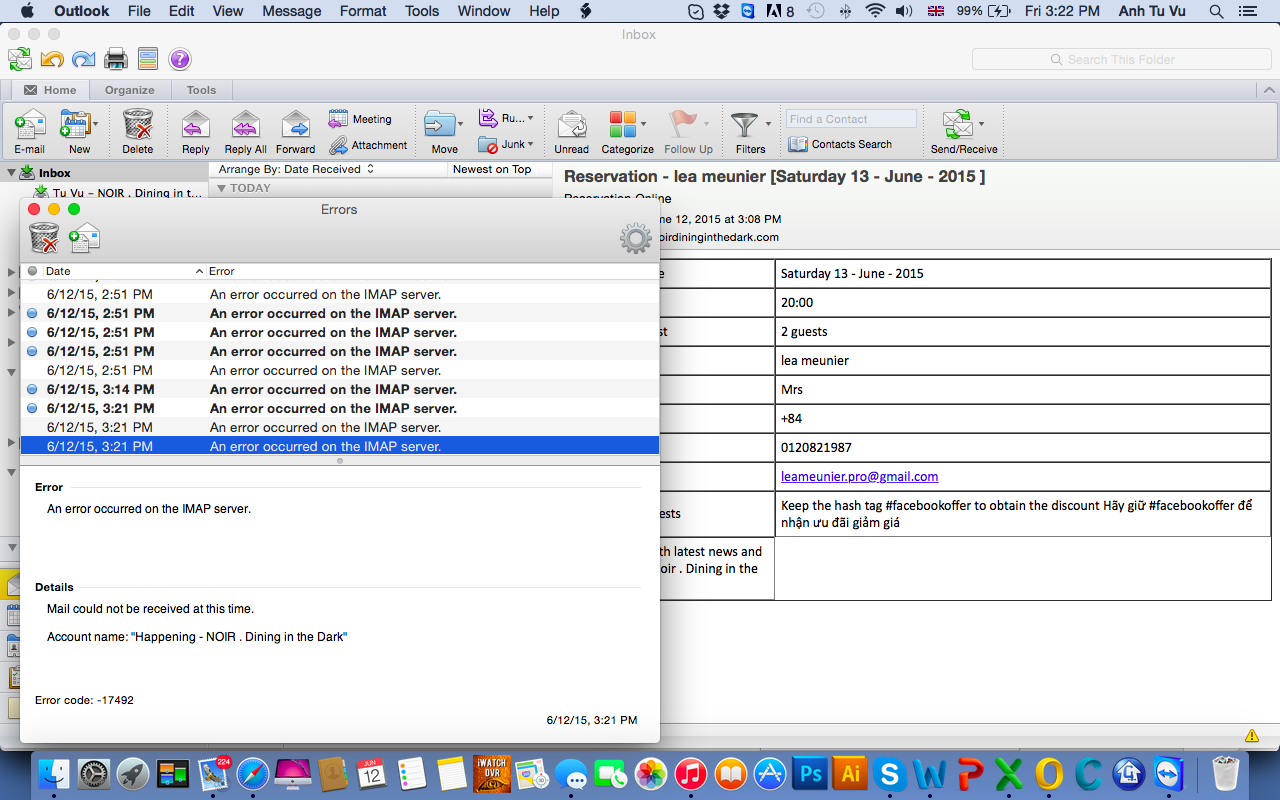
Task: Click the Categorize colored squares icon
Action: point(622,125)
